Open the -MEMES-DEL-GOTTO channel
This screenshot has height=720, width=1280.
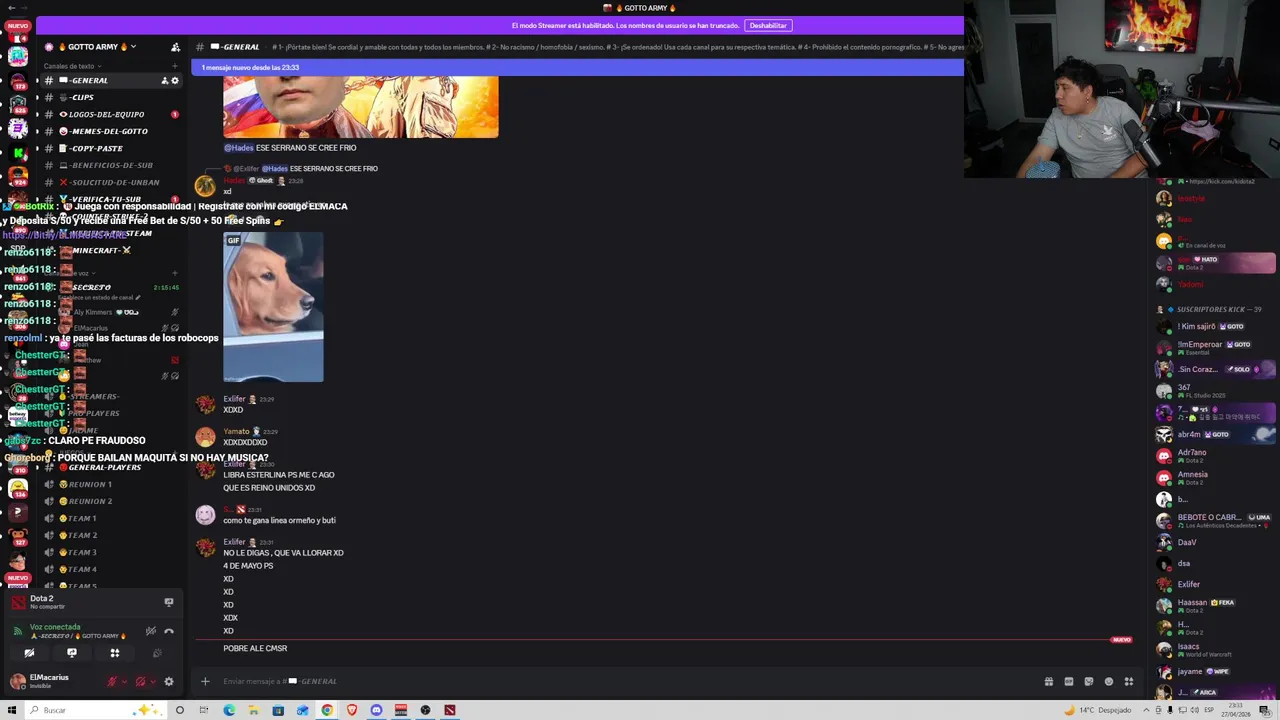[110, 131]
